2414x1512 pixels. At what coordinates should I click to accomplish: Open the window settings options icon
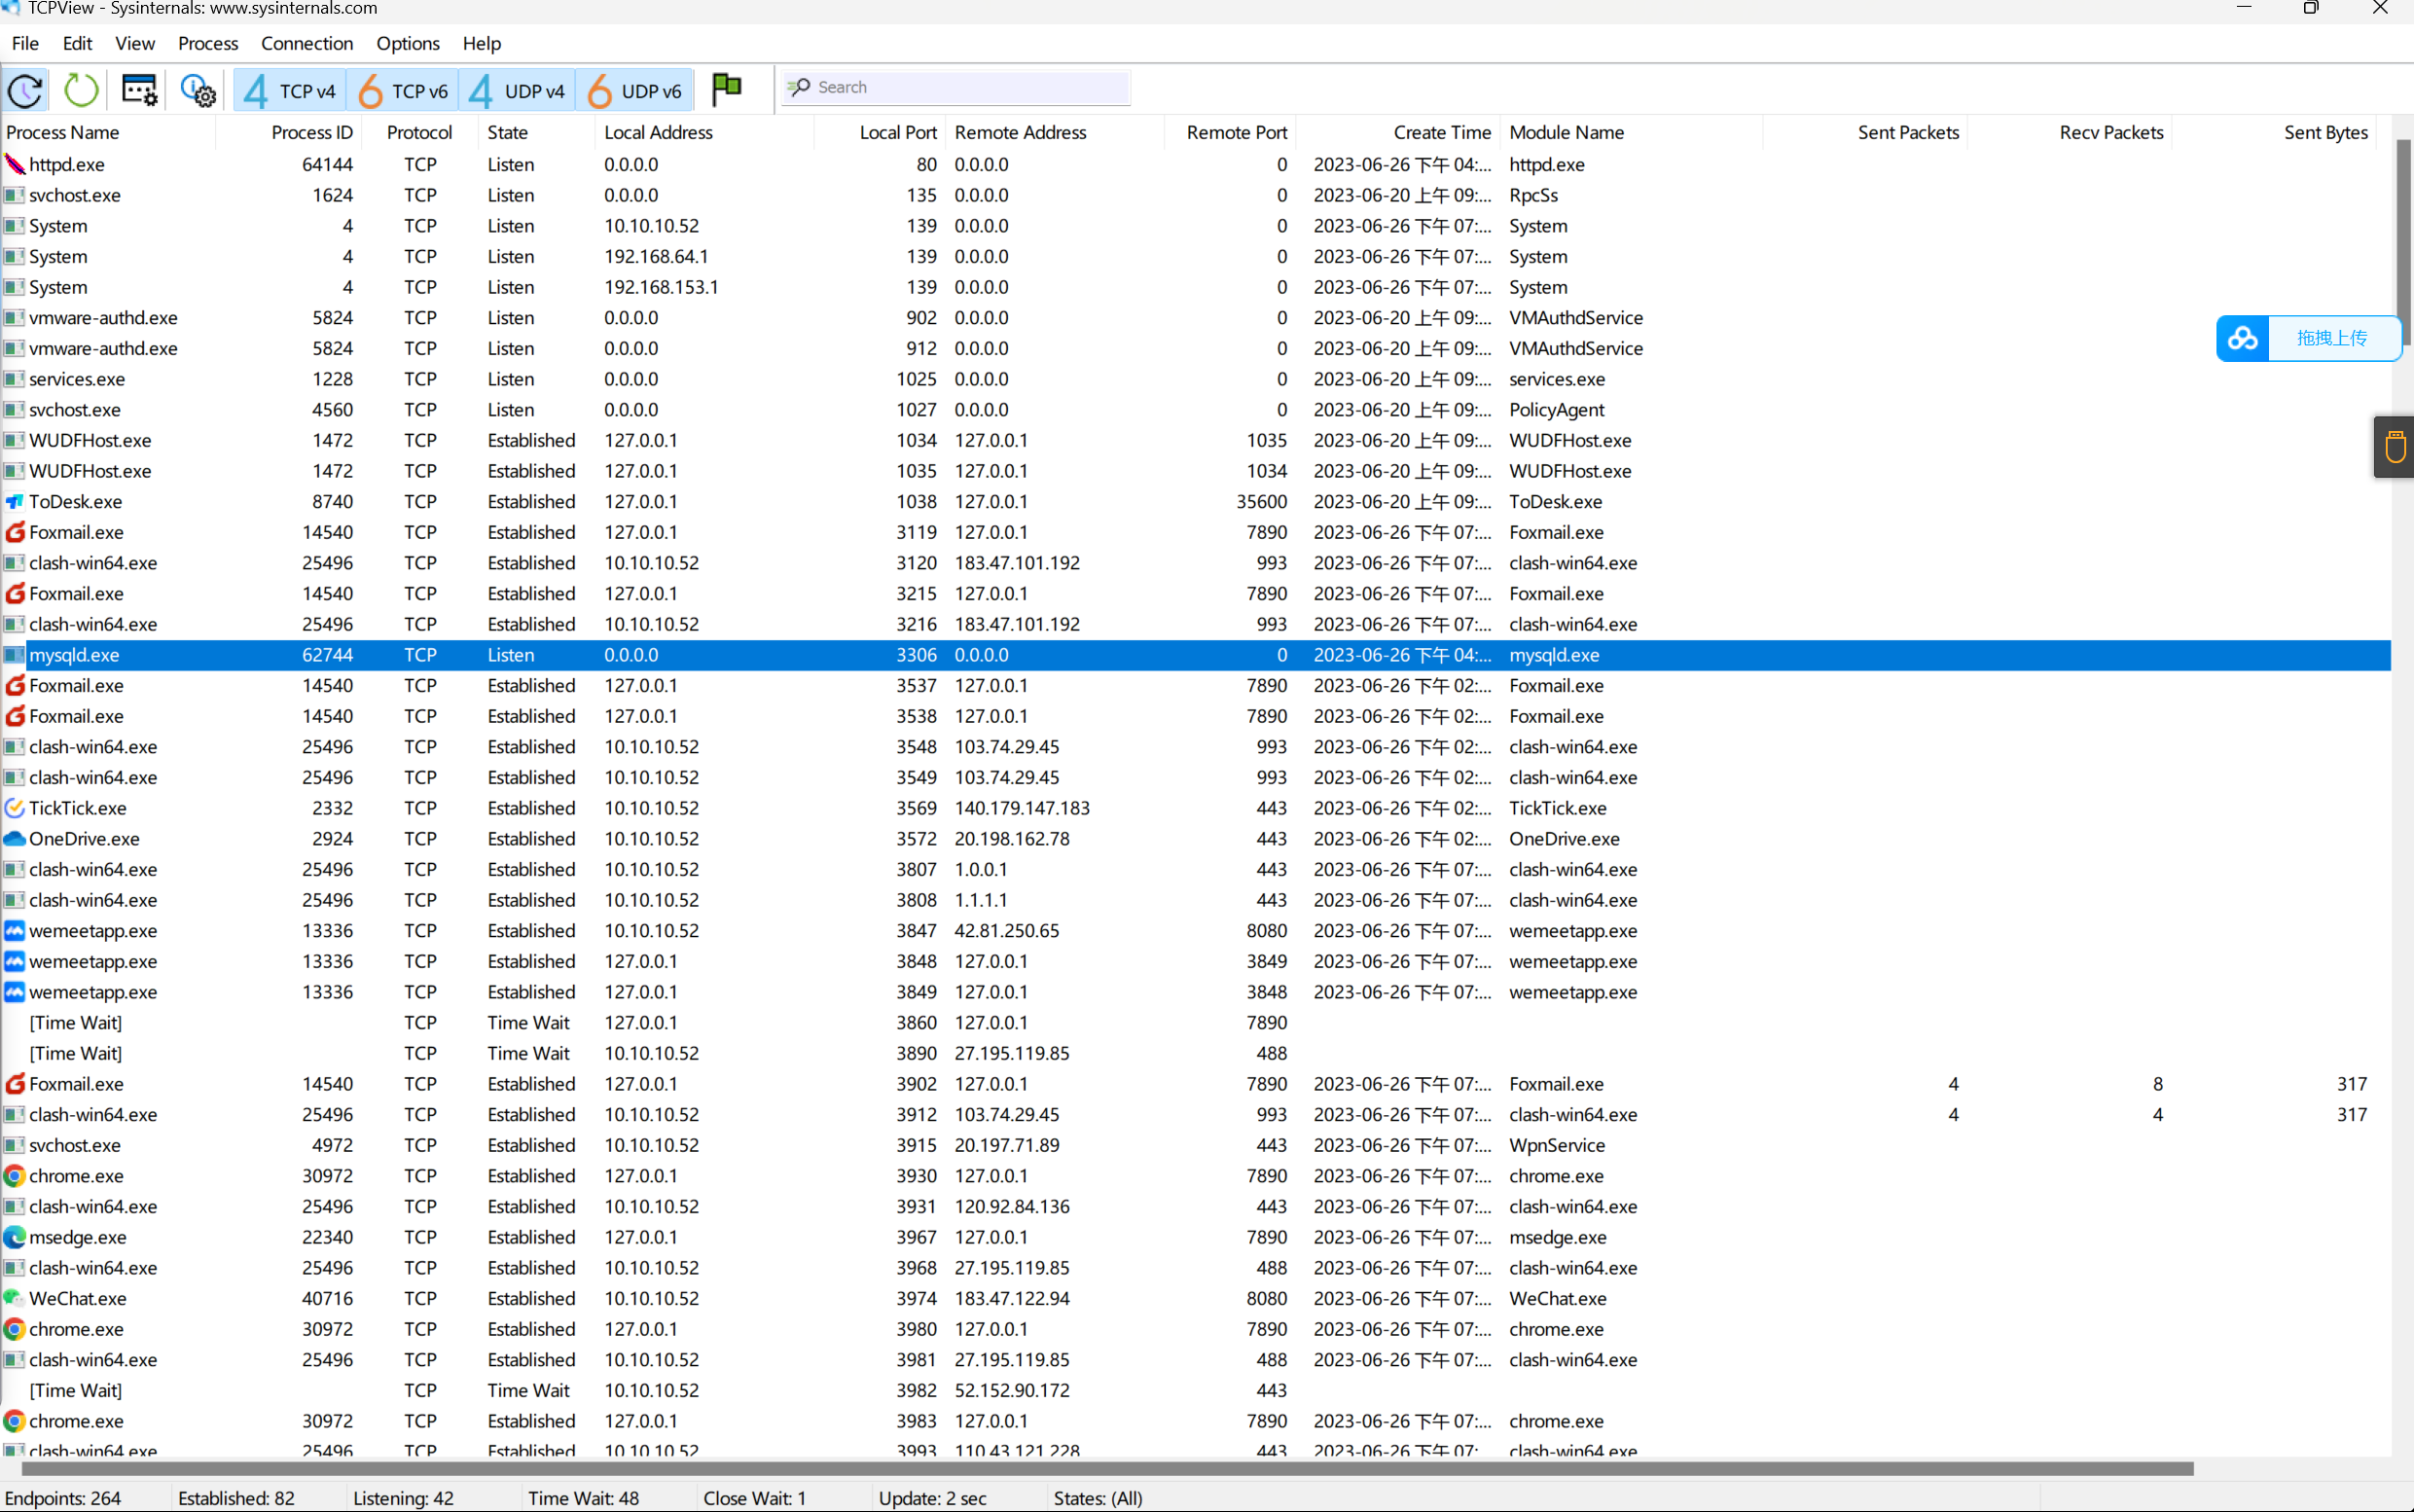139,90
